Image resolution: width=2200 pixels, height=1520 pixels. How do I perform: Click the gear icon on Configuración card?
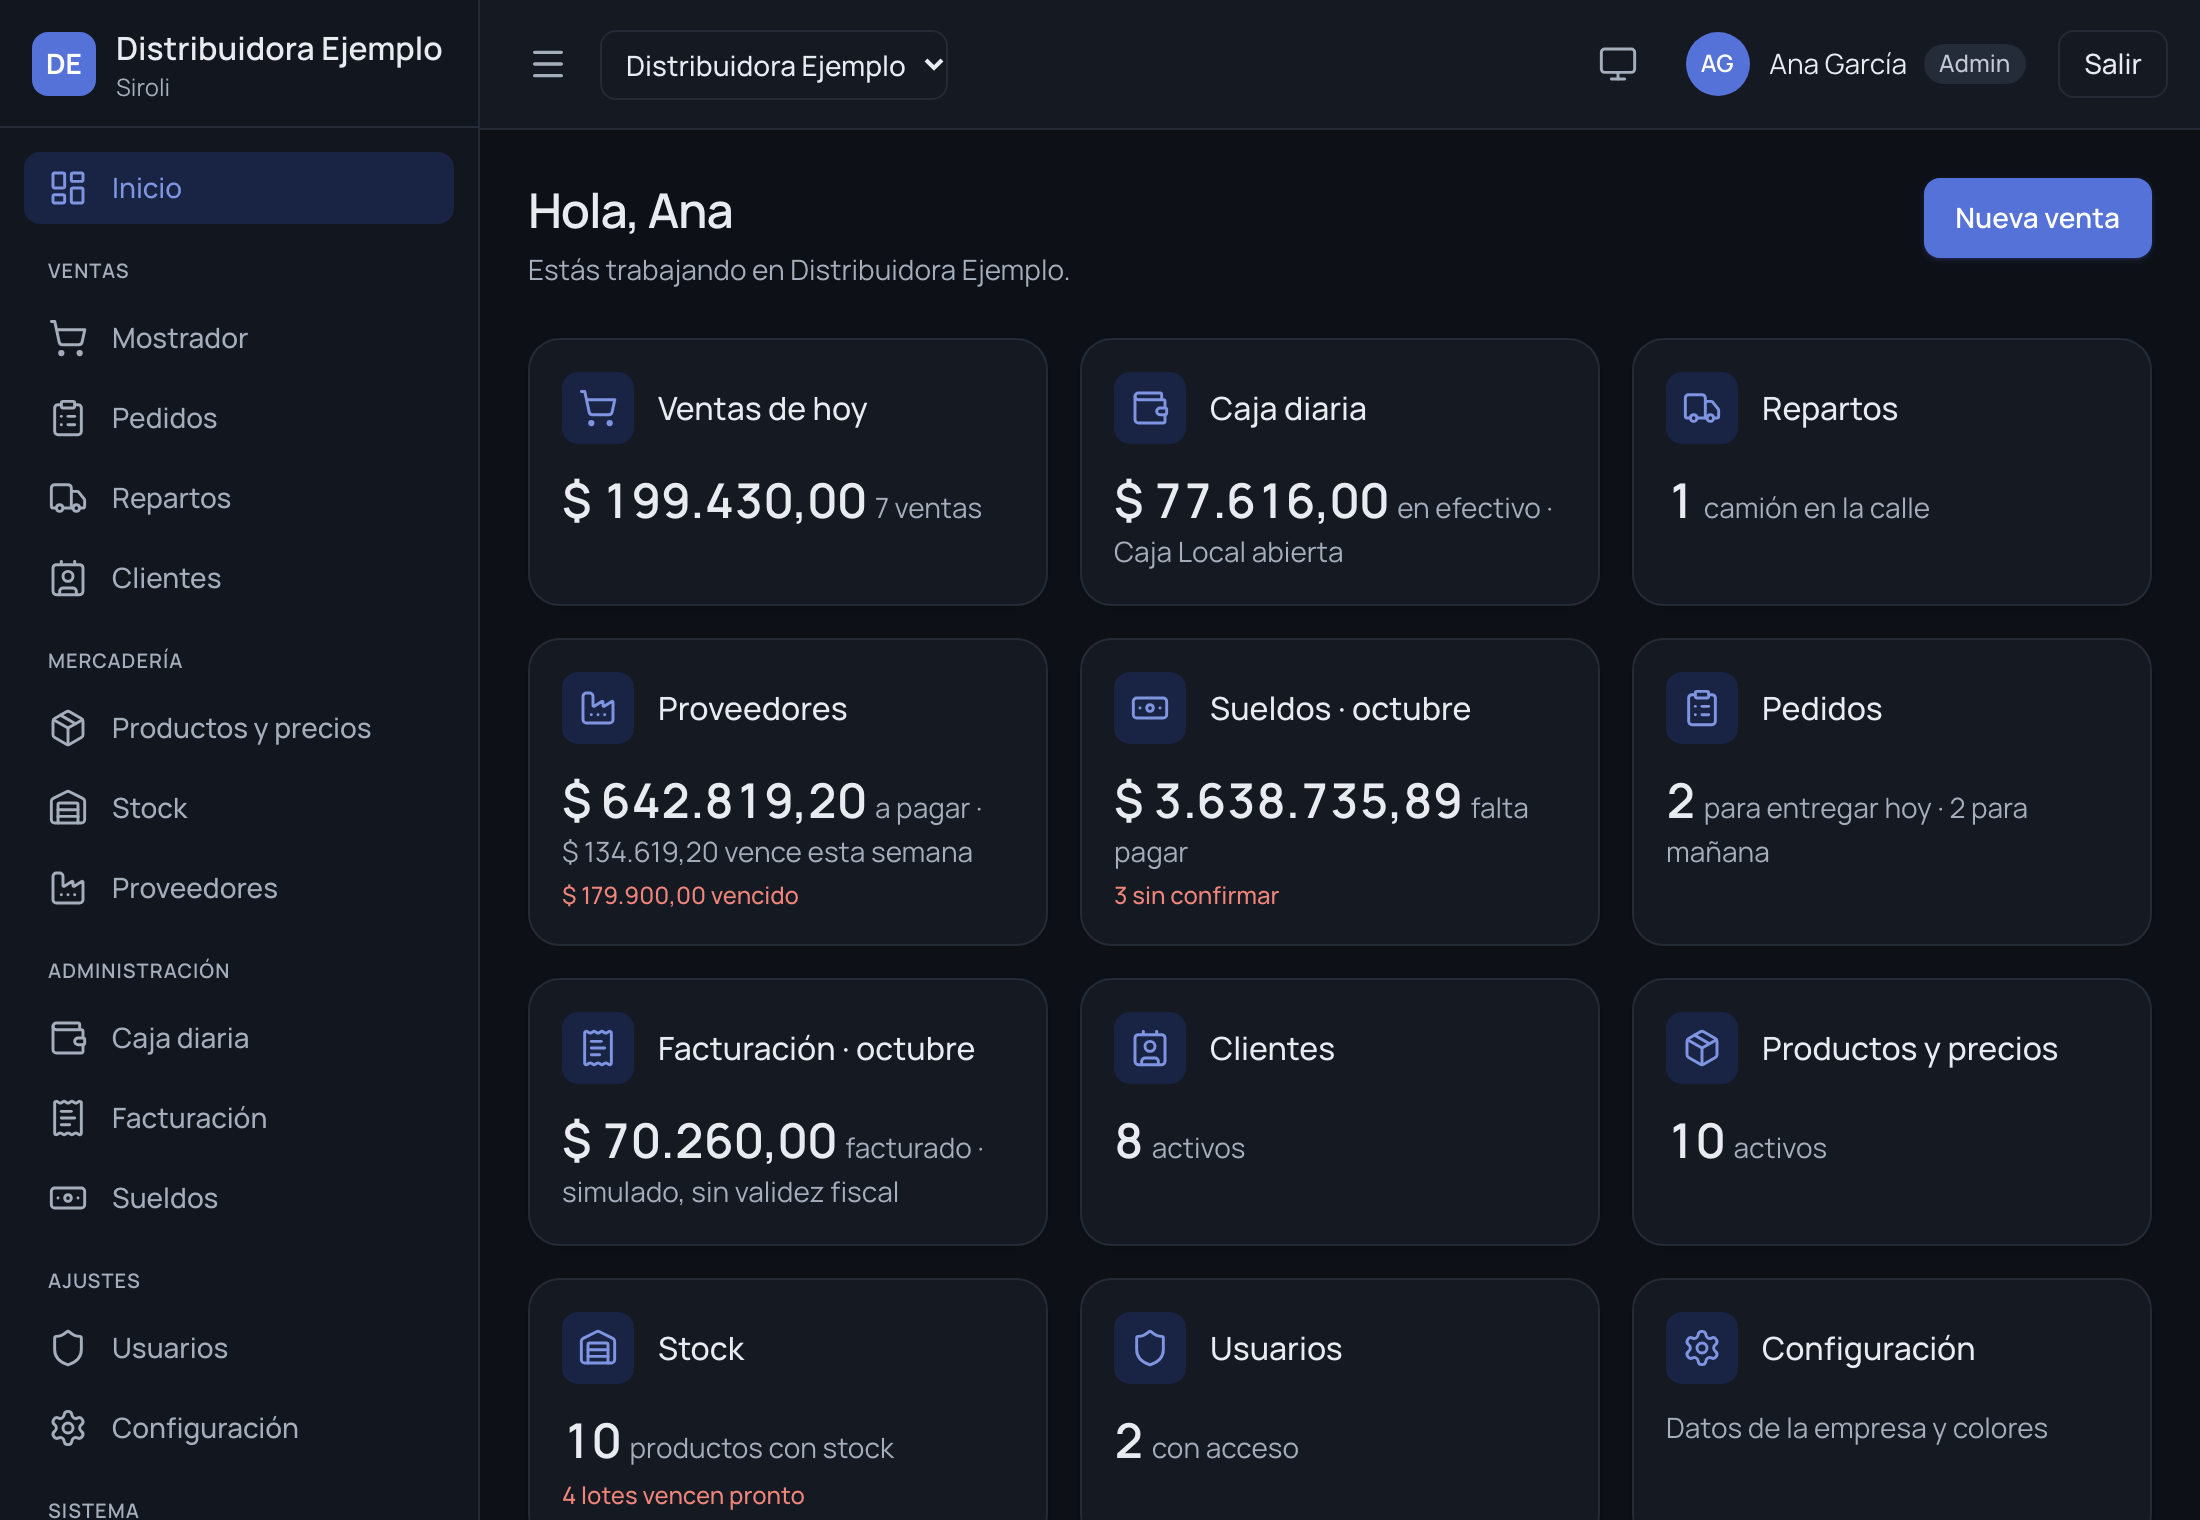tap(1702, 1348)
